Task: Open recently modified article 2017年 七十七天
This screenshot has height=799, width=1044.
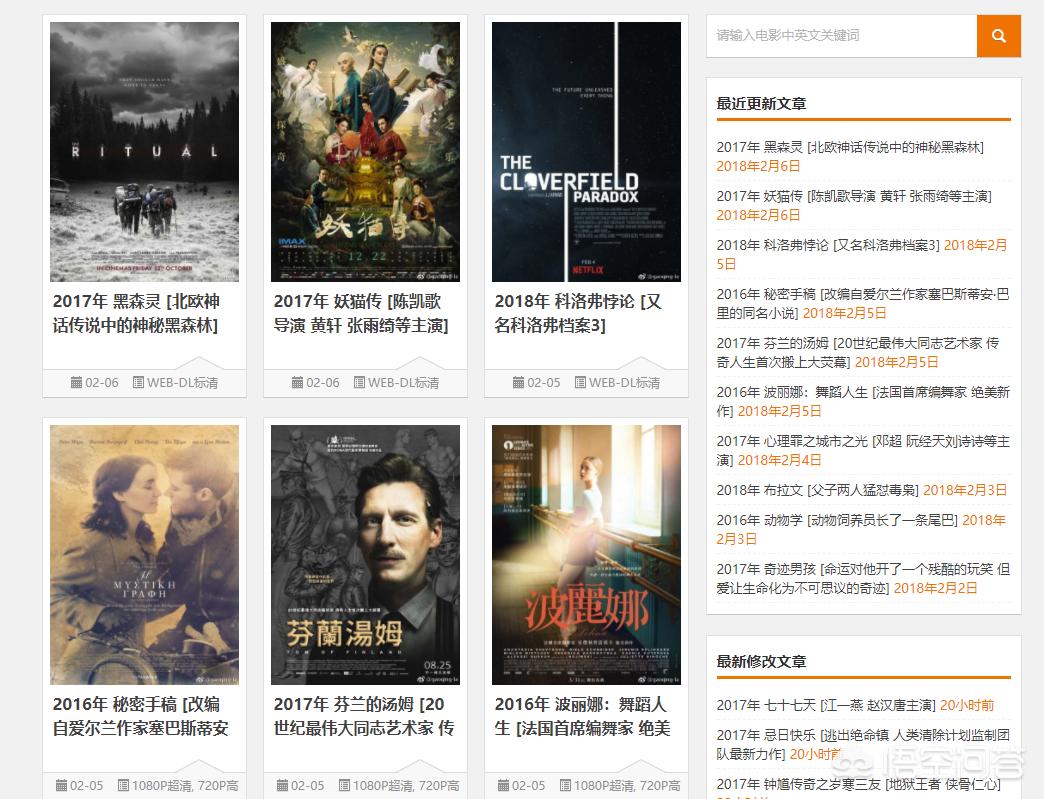Action: [x=826, y=705]
